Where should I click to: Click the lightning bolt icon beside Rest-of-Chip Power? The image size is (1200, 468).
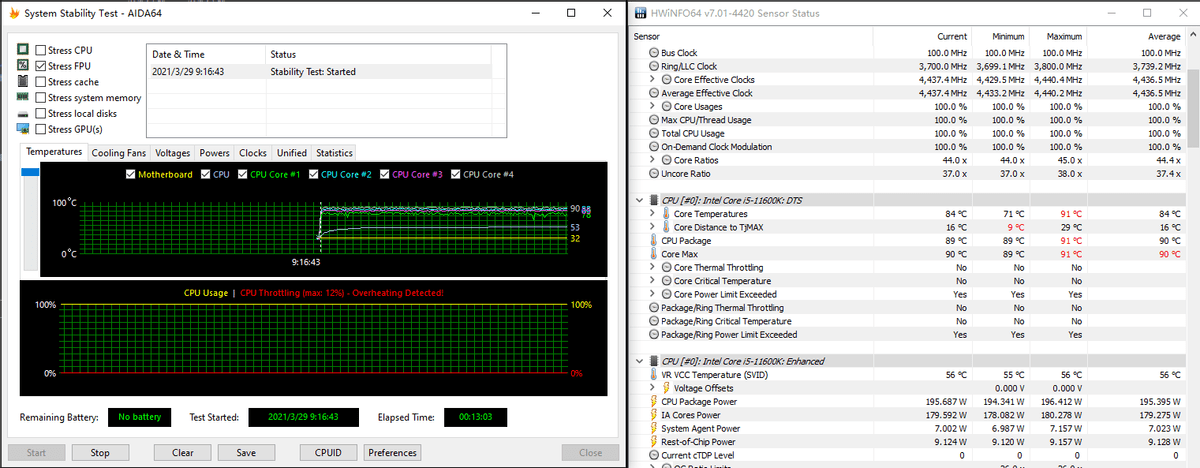pos(654,442)
